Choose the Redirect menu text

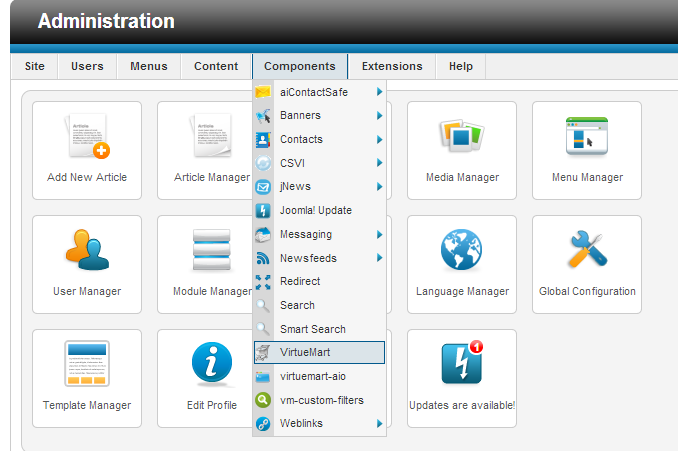point(300,281)
